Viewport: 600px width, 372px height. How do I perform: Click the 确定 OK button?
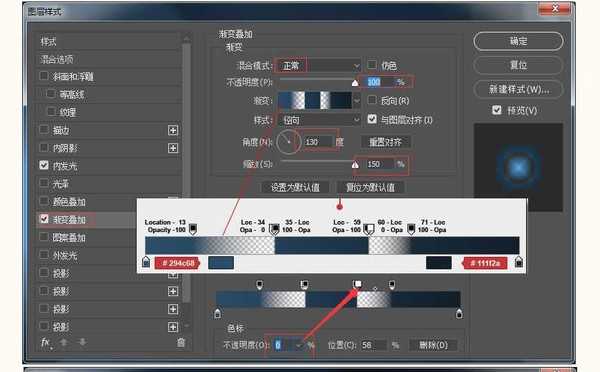(x=518, y=41)
